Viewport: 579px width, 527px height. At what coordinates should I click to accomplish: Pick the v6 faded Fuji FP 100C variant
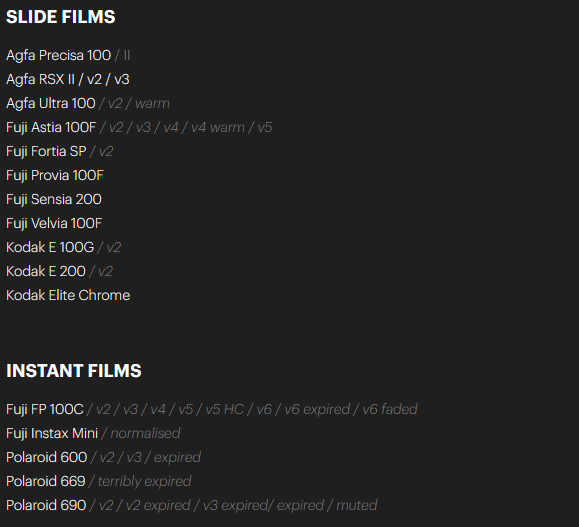pyautogui.click(x=390, y=410)
